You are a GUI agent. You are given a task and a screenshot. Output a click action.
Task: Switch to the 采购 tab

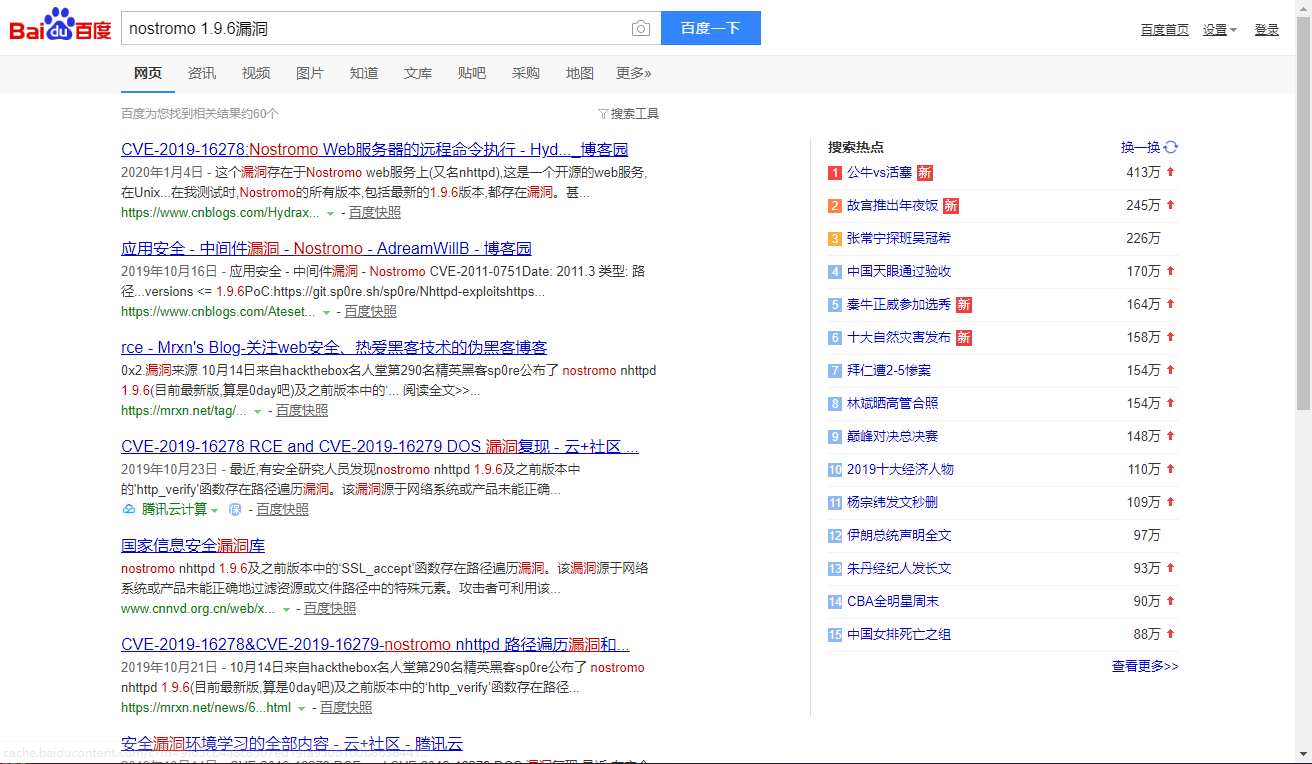pyautogui.click(x=526, y=73)
